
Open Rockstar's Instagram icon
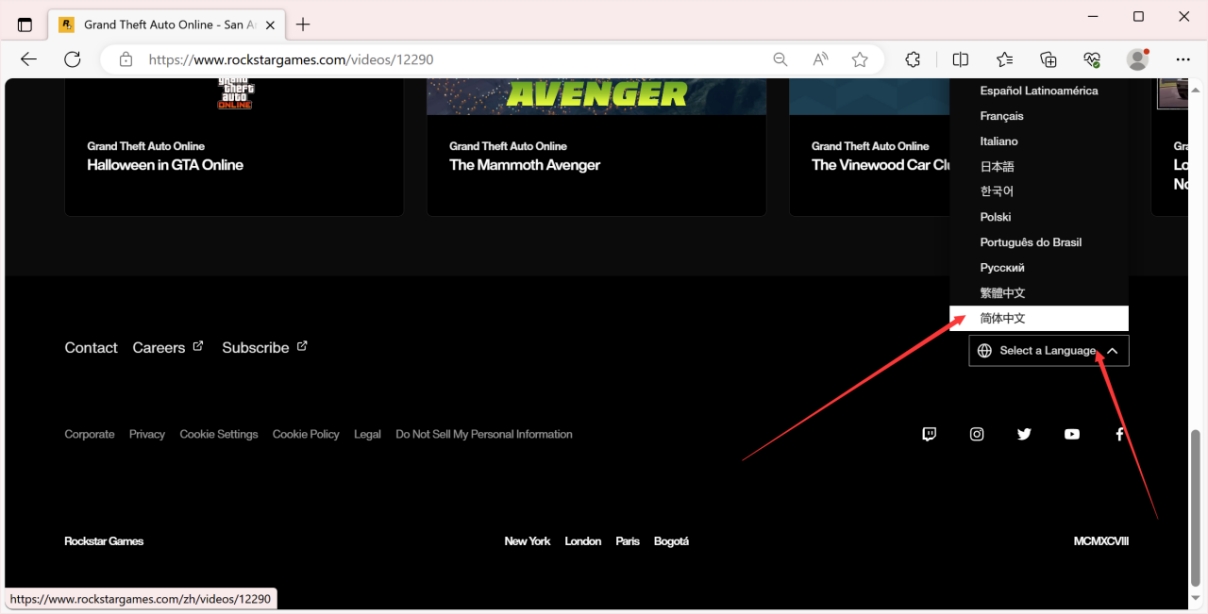pos(977,434)
